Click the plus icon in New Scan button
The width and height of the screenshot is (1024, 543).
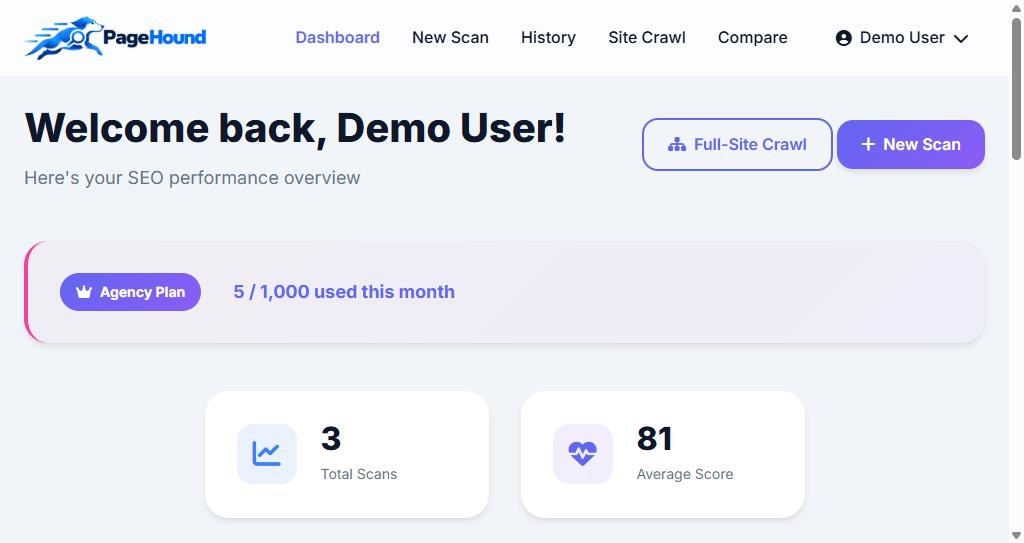pos(868,144)
